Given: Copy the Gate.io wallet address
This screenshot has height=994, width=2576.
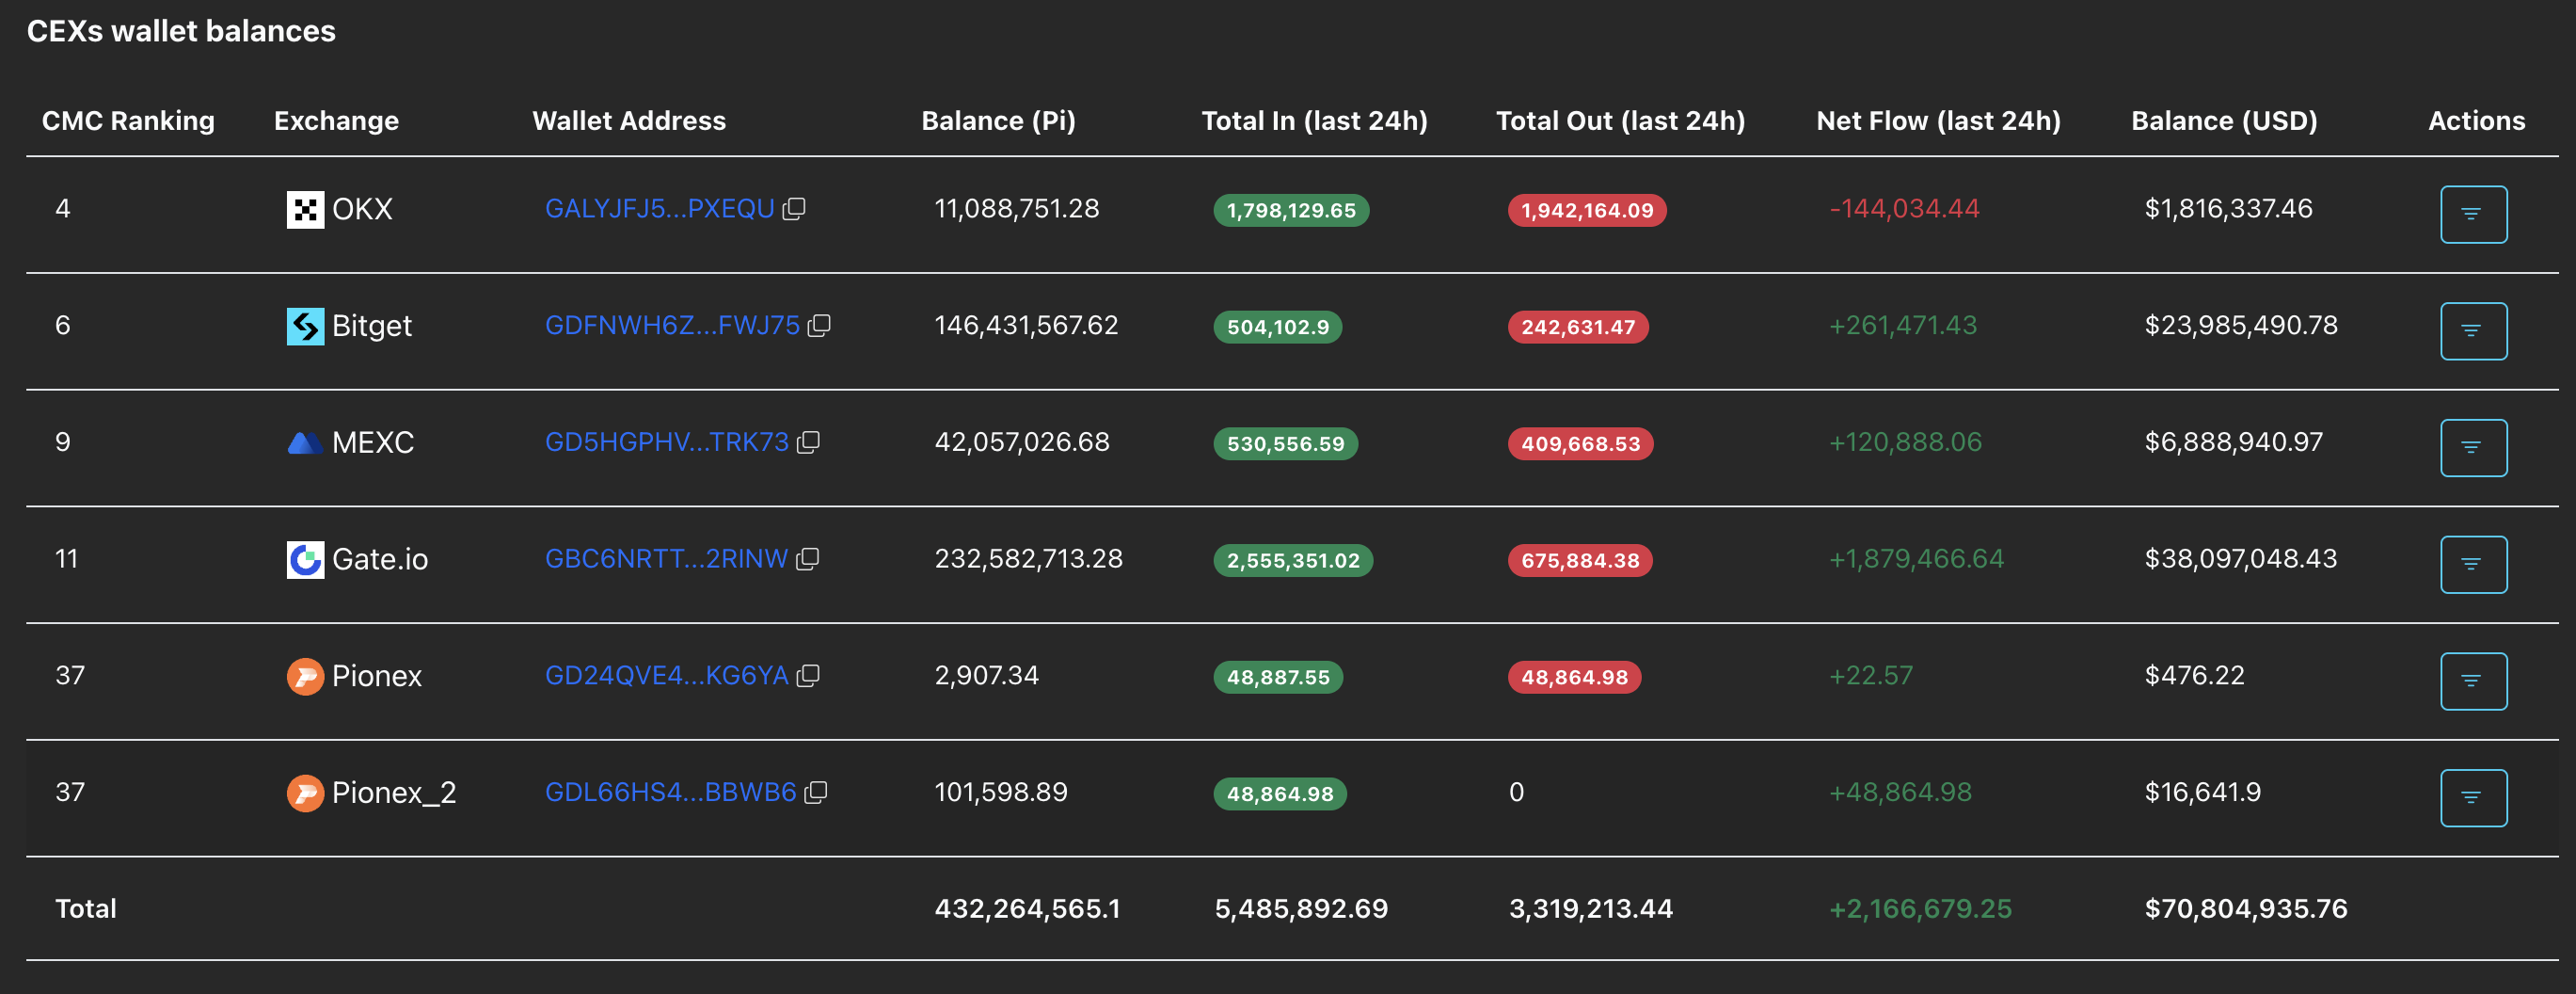Looking at the screenshot, I should [807, 559].
